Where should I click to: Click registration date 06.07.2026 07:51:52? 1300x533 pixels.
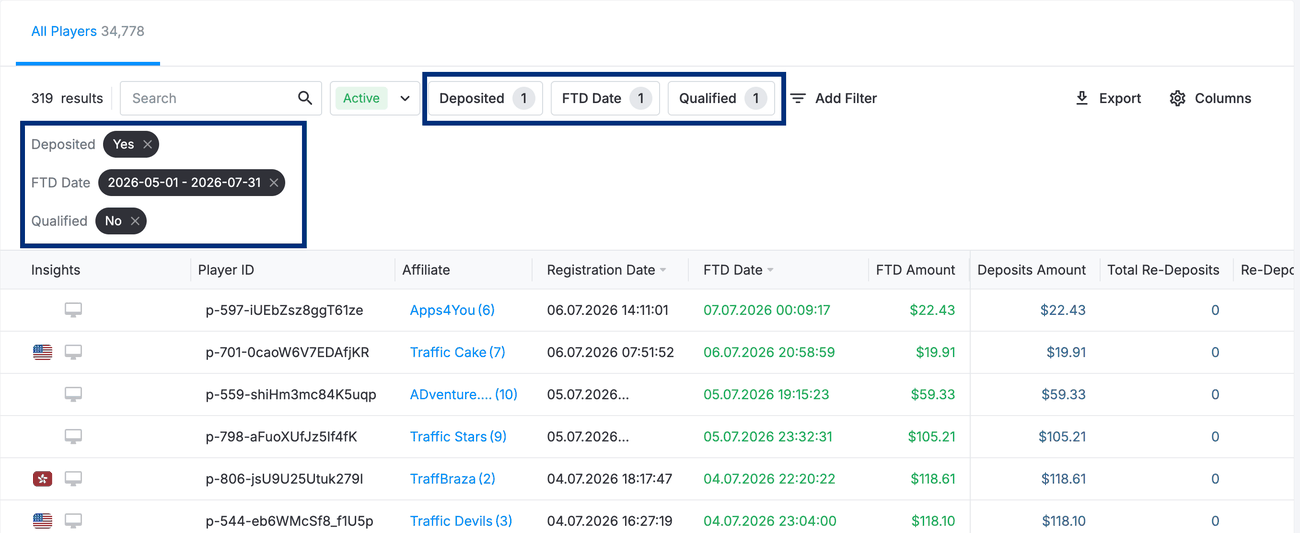click(611, 352)
